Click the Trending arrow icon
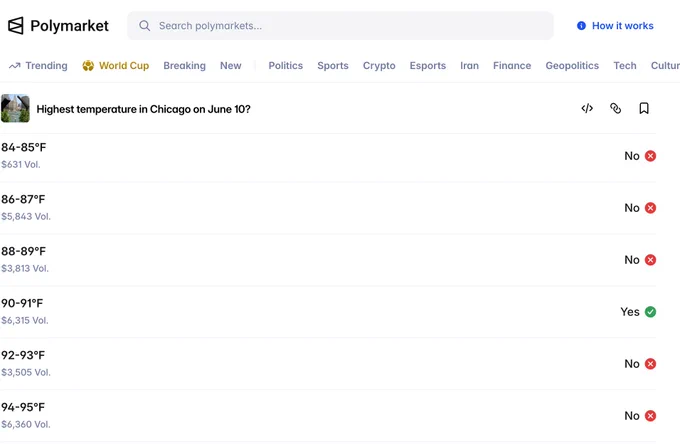Screen dimensions: 680x445 pos(15,66)
